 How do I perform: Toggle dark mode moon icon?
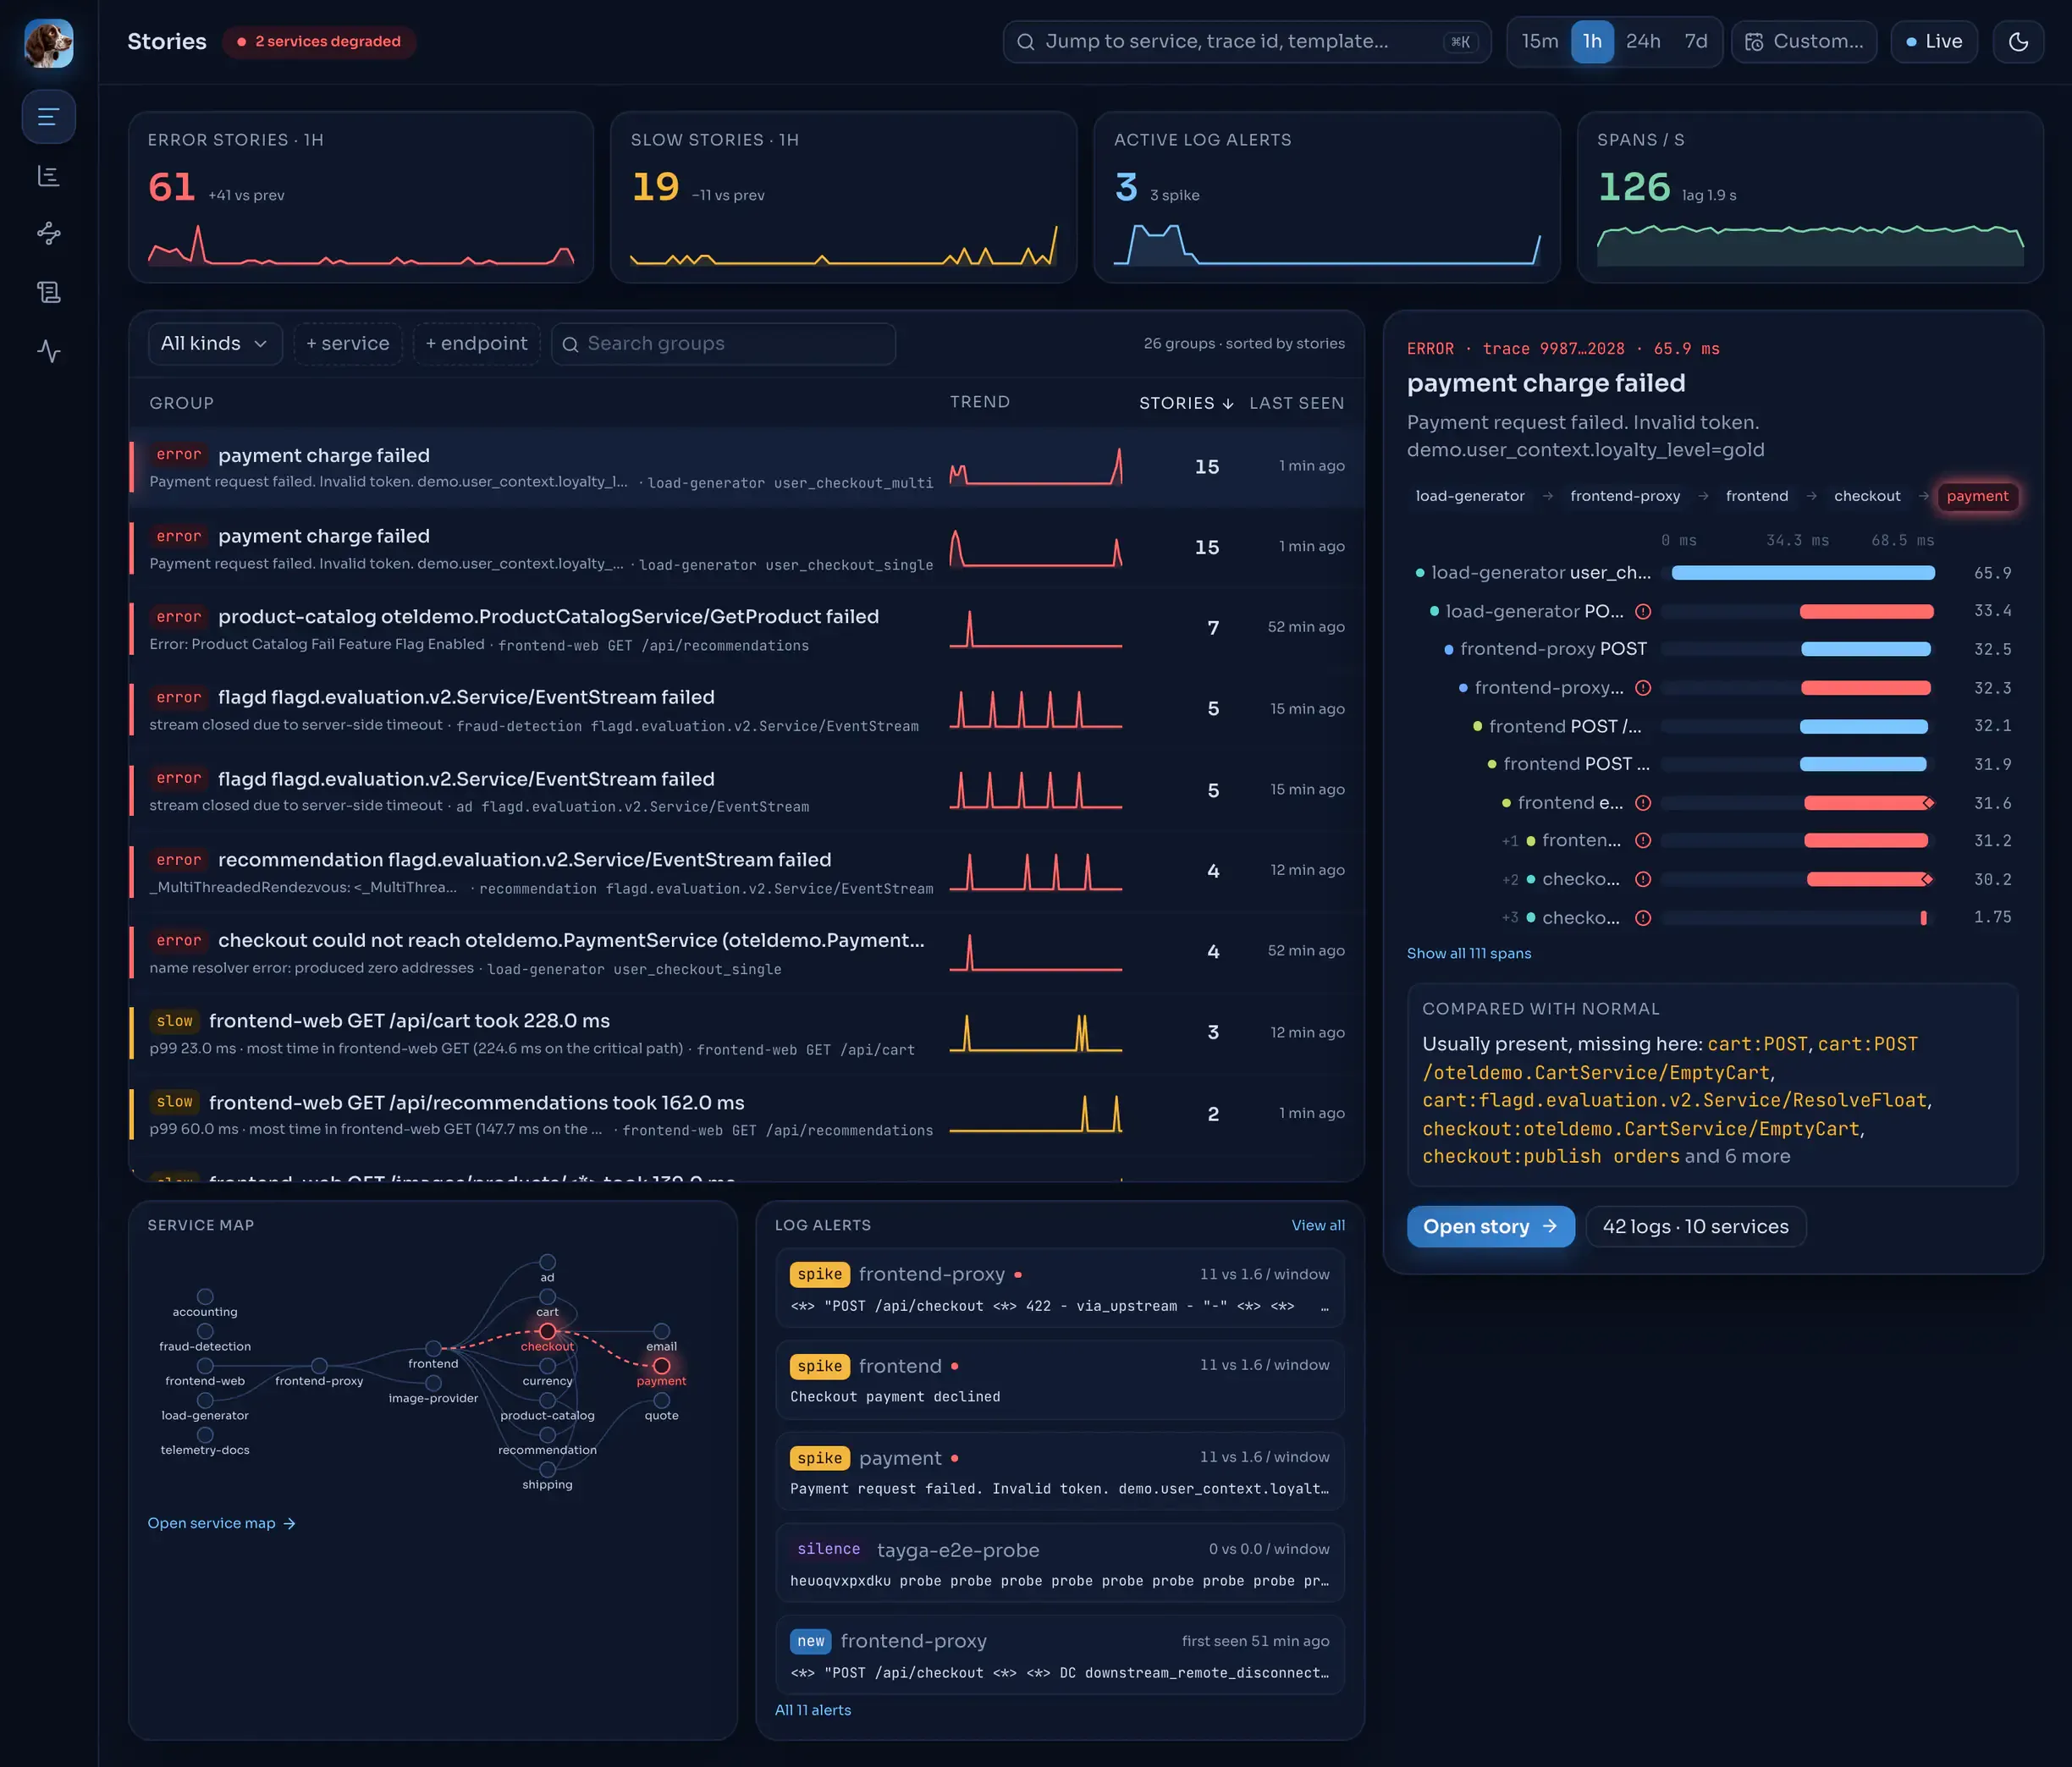[x=2018, y=42]
